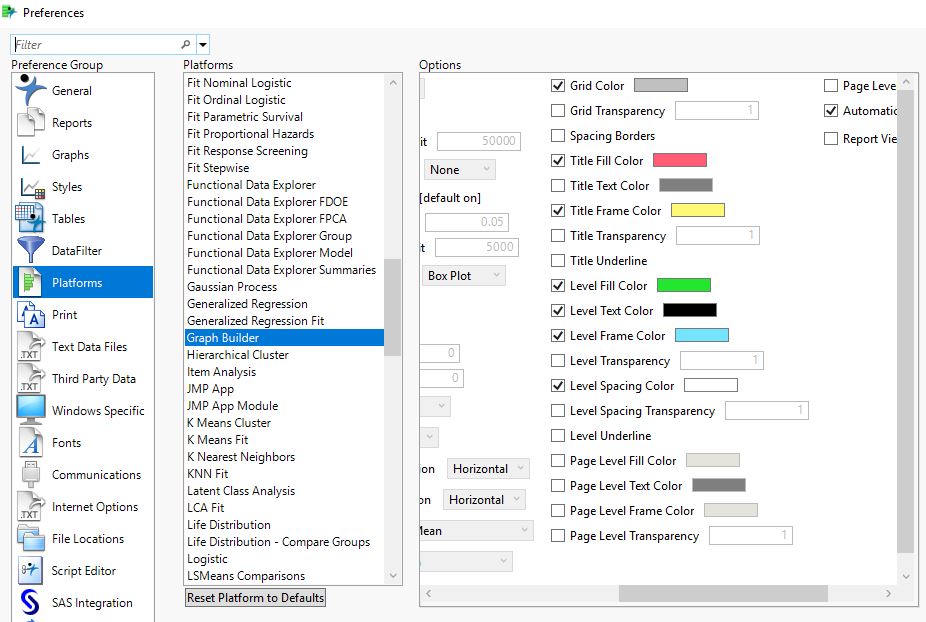Screen dimensions: 926x622
Task: Open the Fonts preferences
Action: 65,442
